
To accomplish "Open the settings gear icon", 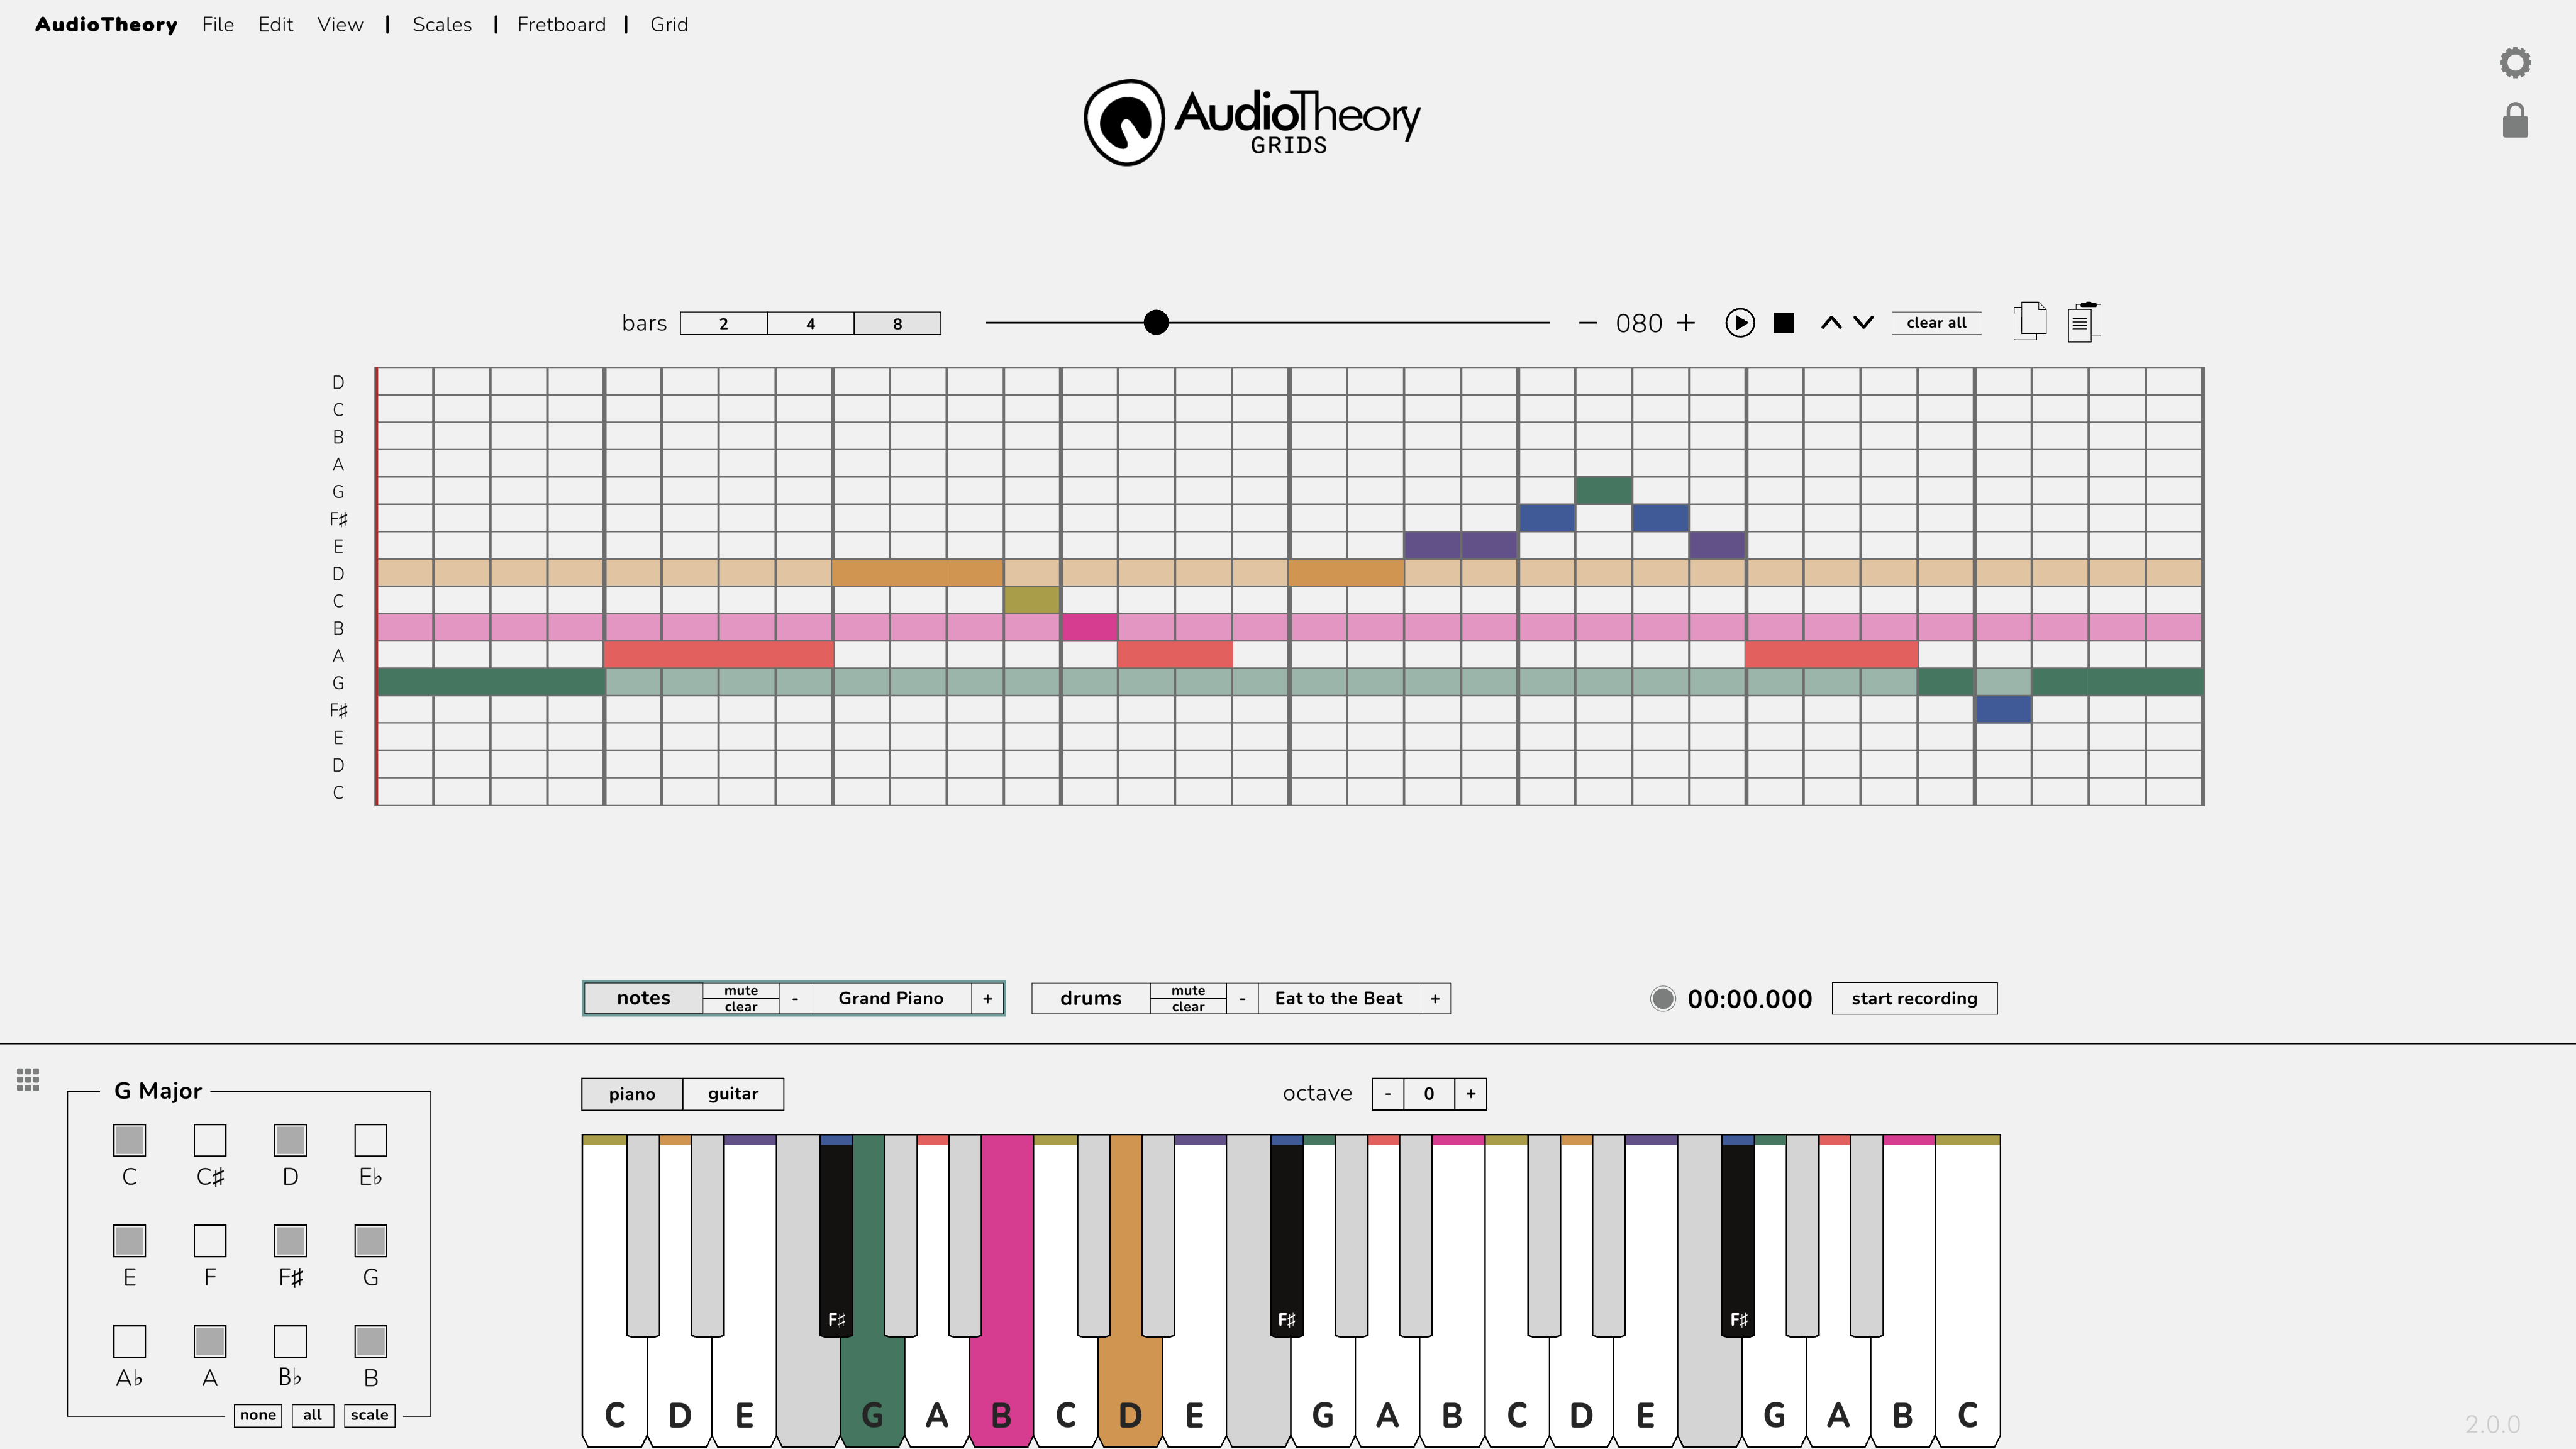I will pyautogui.click(x=2515, y=63).
